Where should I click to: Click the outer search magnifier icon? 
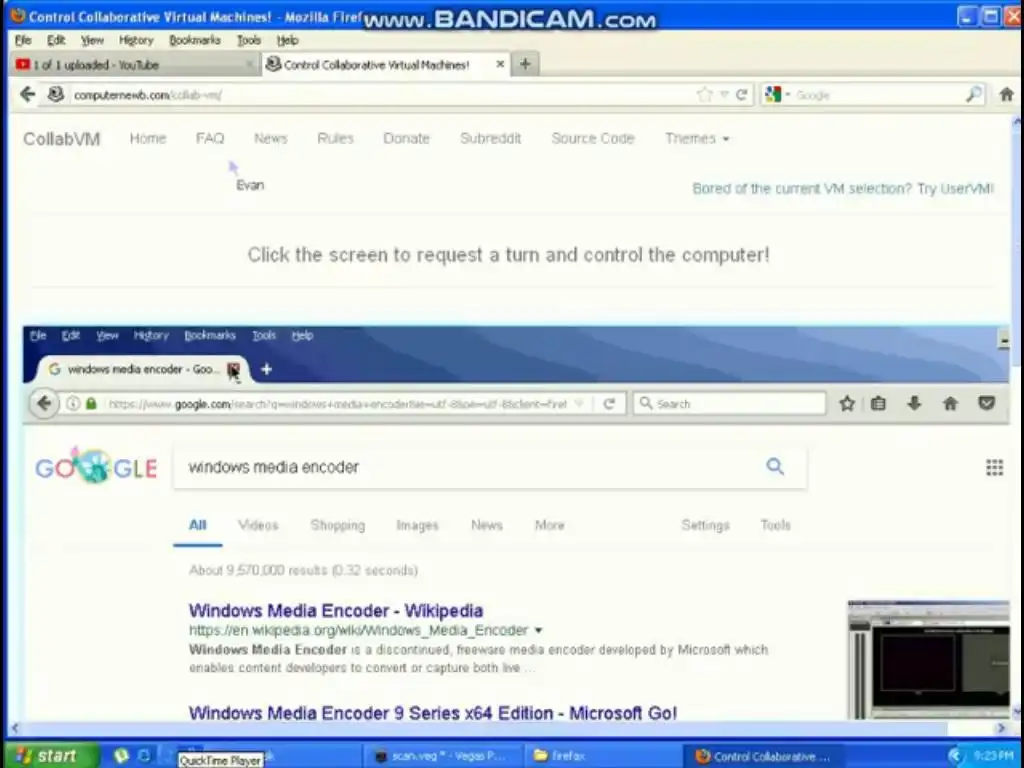974,95
